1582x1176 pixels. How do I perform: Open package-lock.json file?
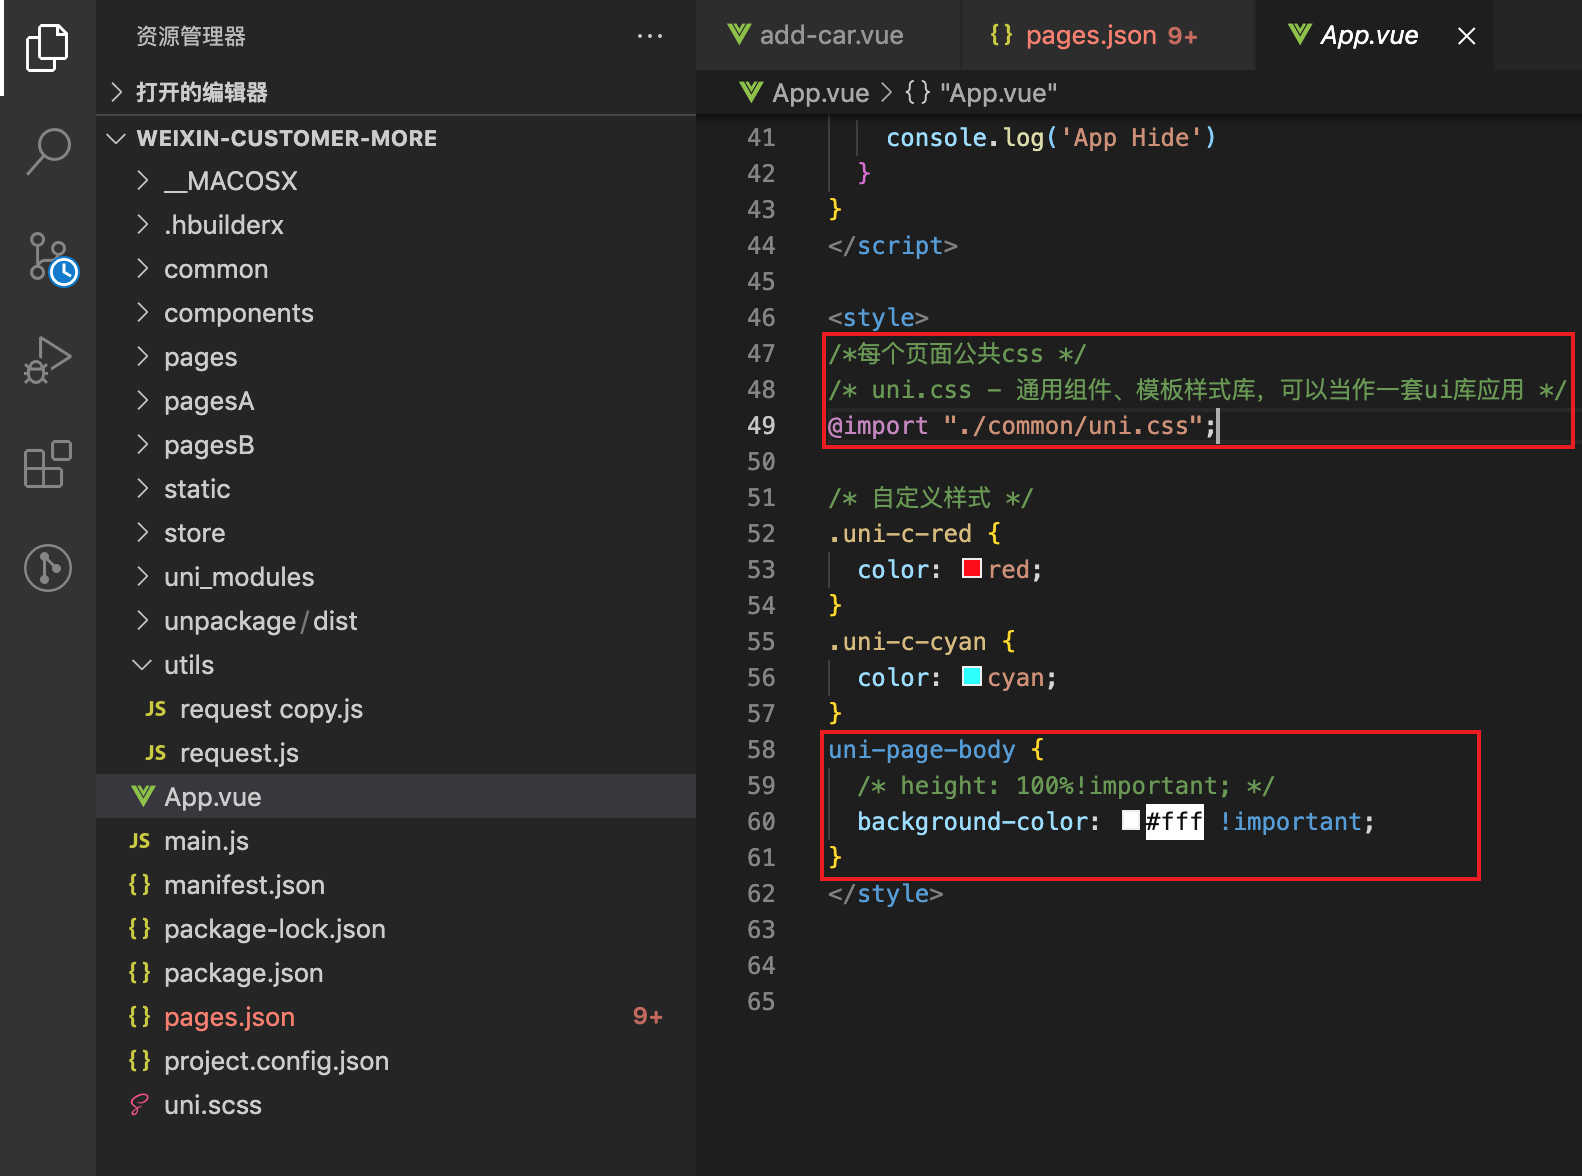point(396,929)
